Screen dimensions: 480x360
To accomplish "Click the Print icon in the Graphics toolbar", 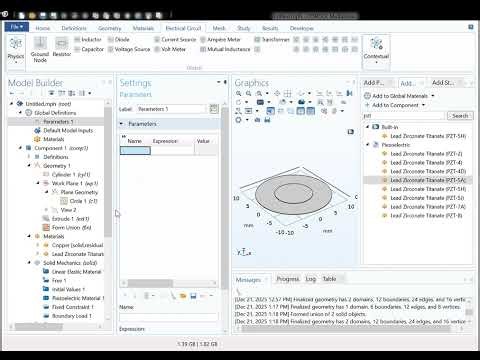I will (x=267, y=120).
